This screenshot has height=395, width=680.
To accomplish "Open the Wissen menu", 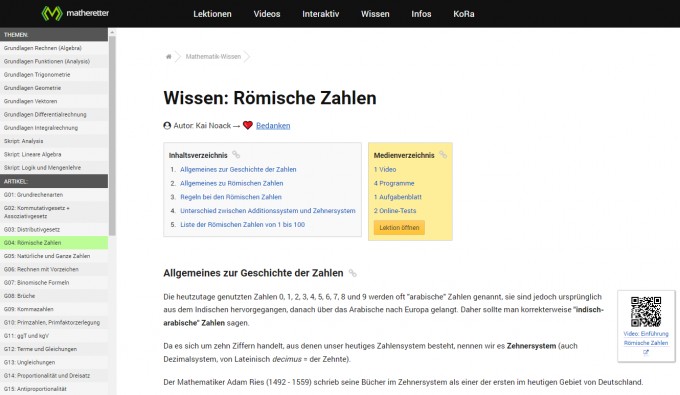I will click(375, 14).
